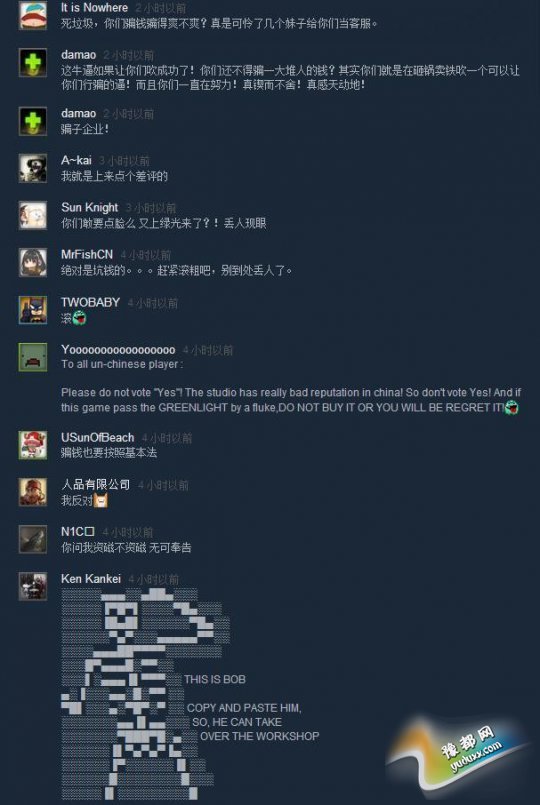The image size is (540, 805).
Task: Open It is Nowhere's Cartman avatar
Action: (33, 15)
